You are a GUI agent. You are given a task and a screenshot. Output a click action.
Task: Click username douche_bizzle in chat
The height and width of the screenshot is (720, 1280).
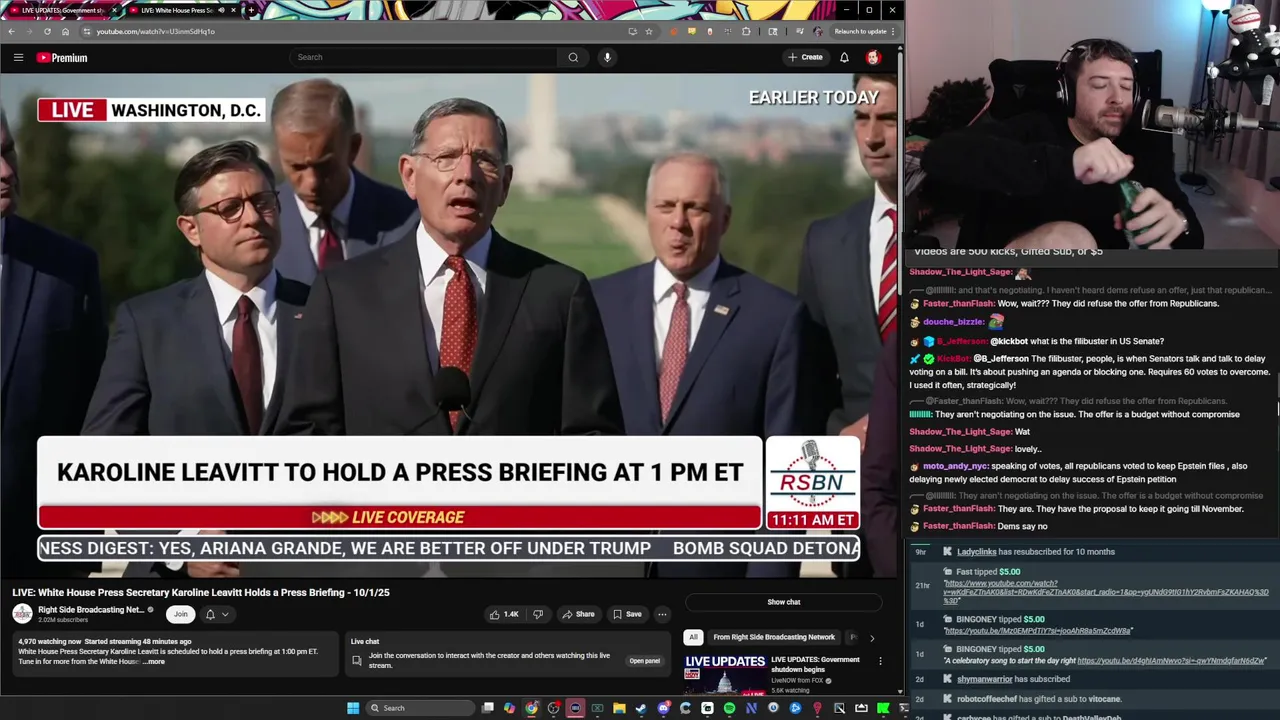pos(953,322)
